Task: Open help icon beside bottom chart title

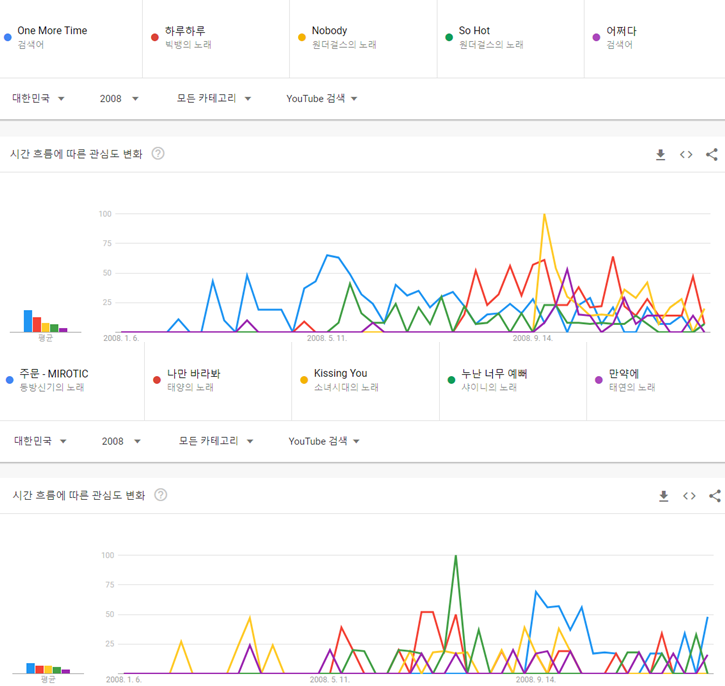Action: coord(160,495)
